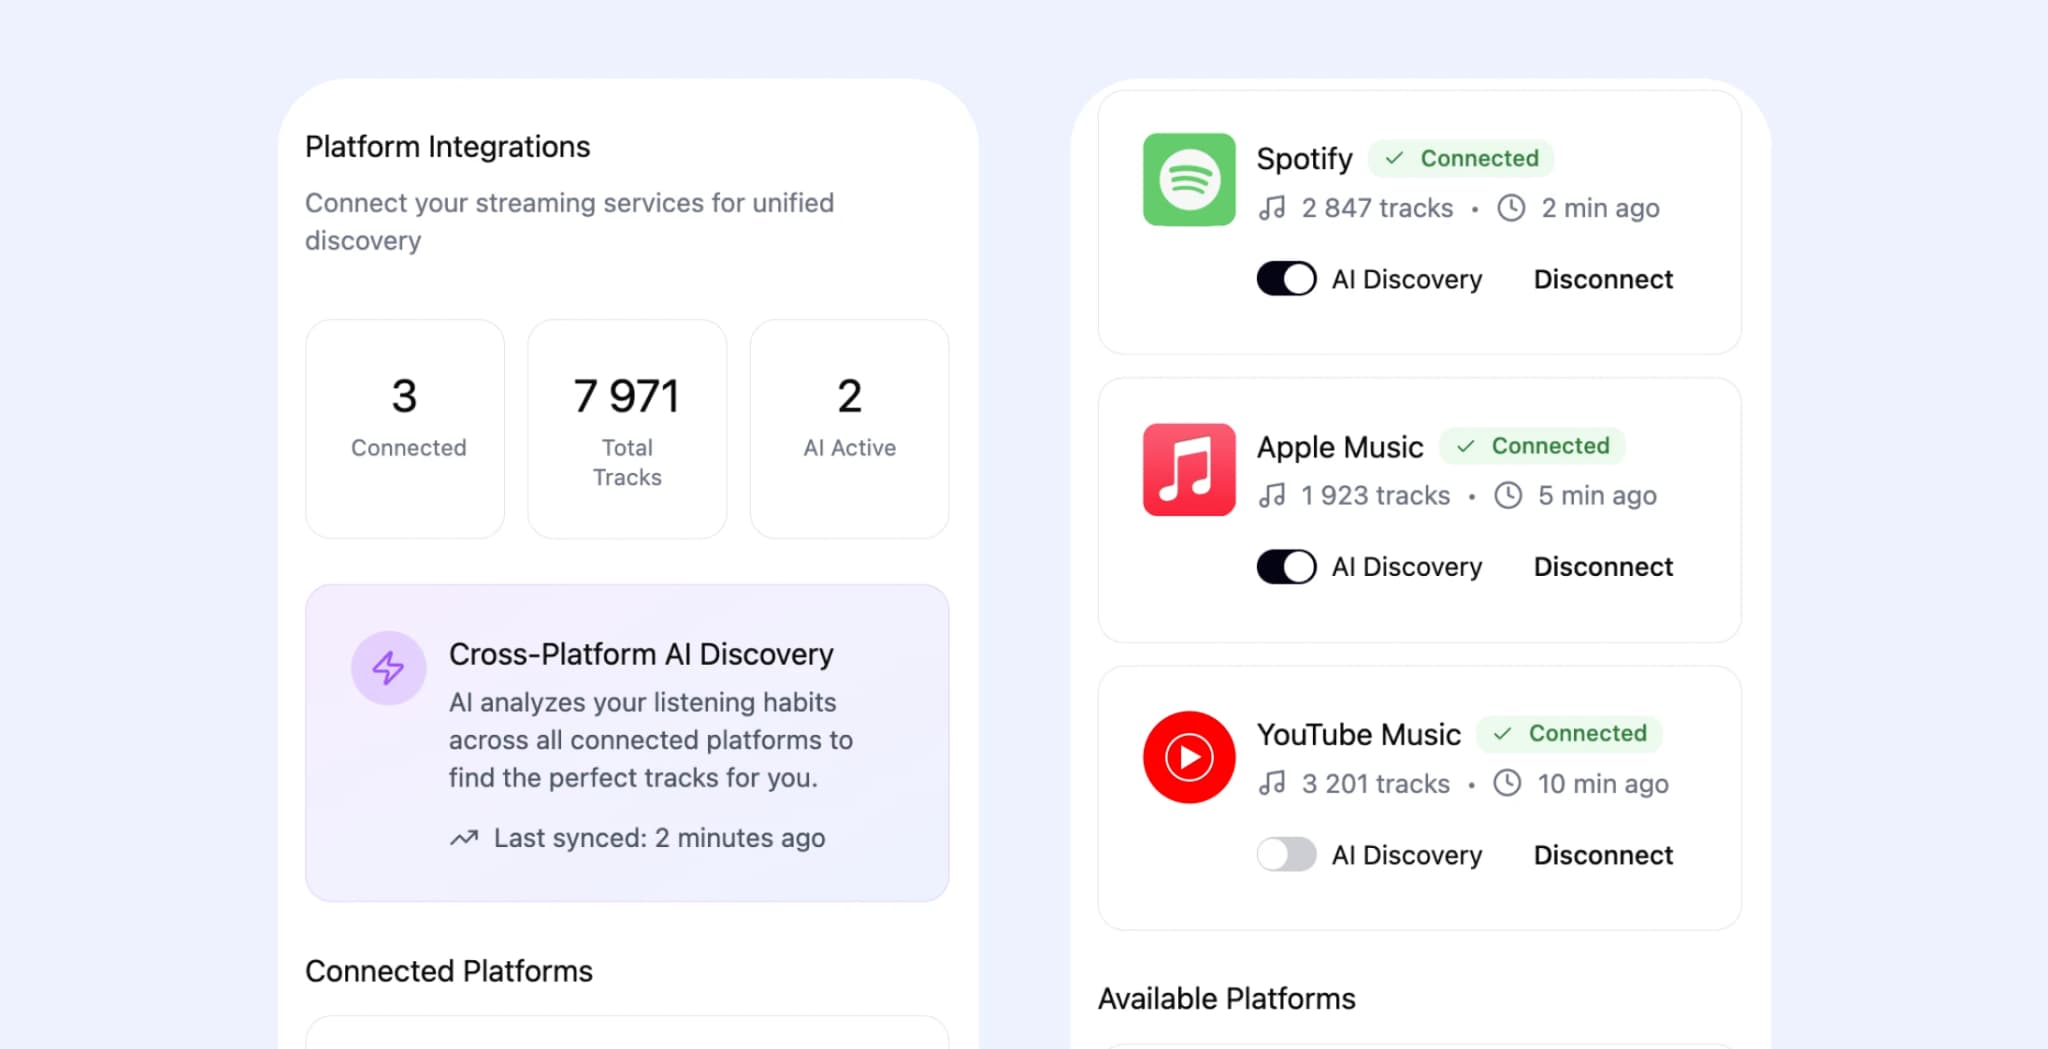Disable AI Discovery for Spotify
This screenshot has height=1049, width=2048.
pyautogui.click(x=1286, y=279)
